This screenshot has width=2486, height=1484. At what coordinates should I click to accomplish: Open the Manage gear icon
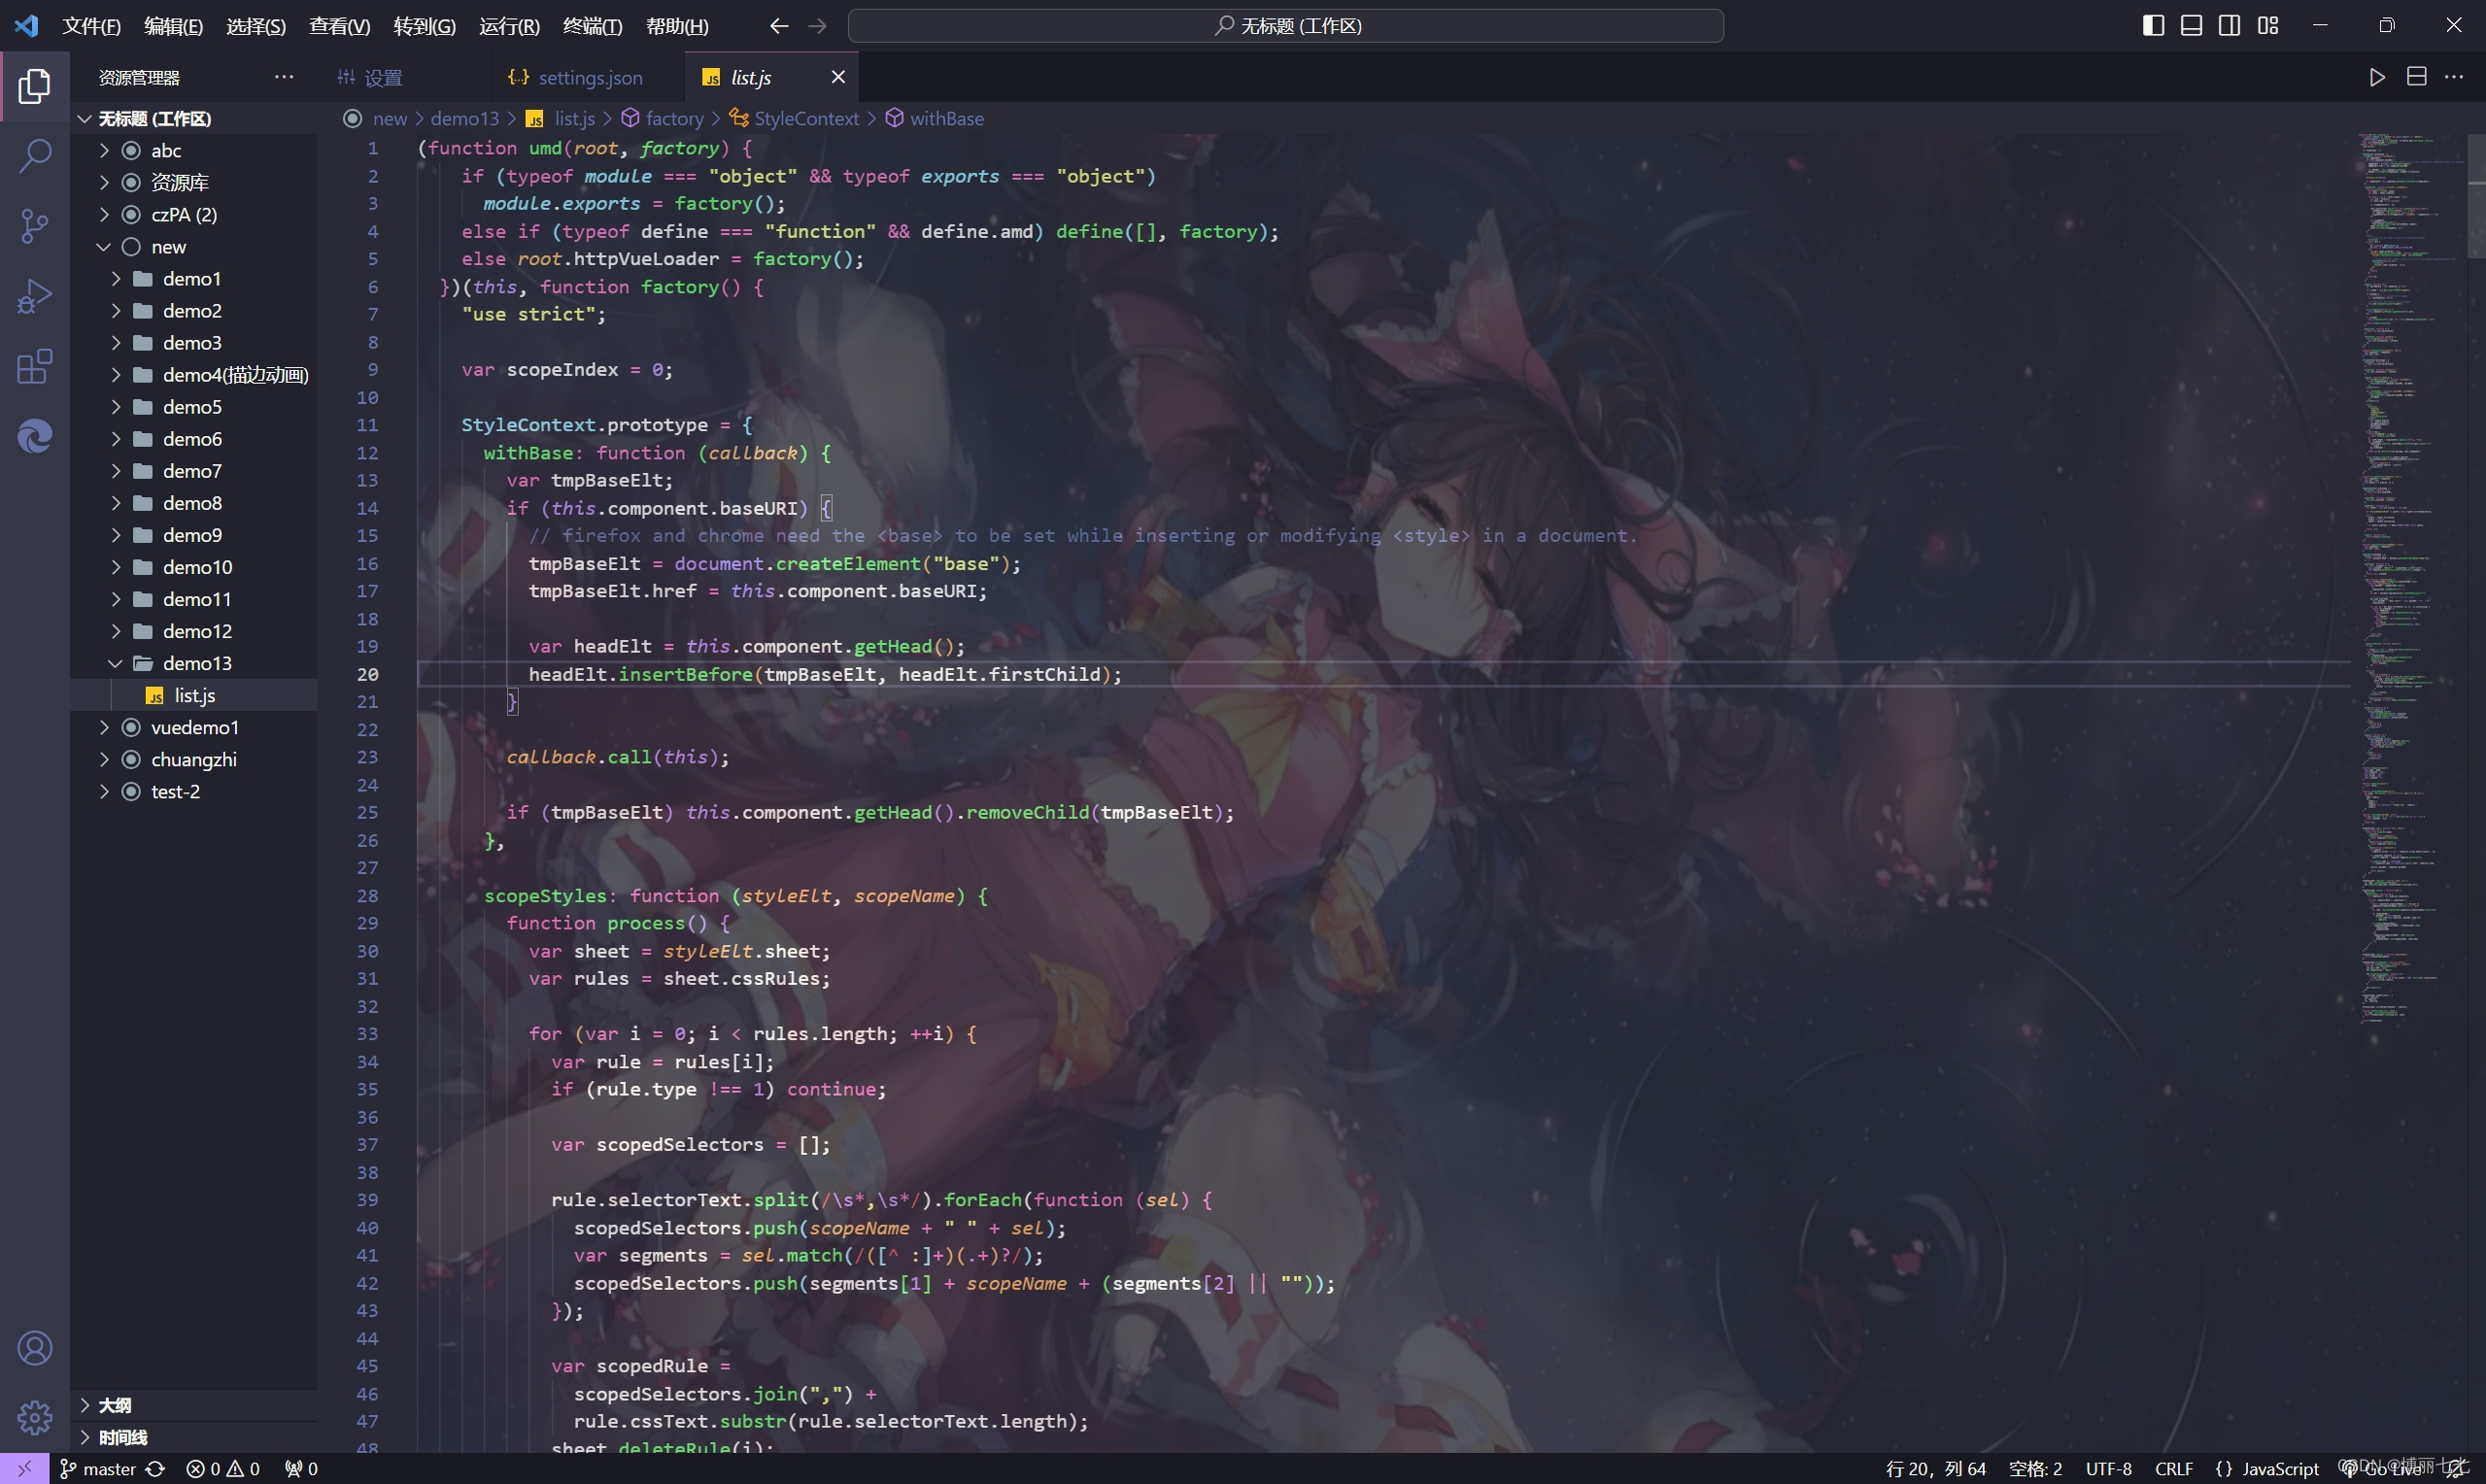click(35, 1417)
